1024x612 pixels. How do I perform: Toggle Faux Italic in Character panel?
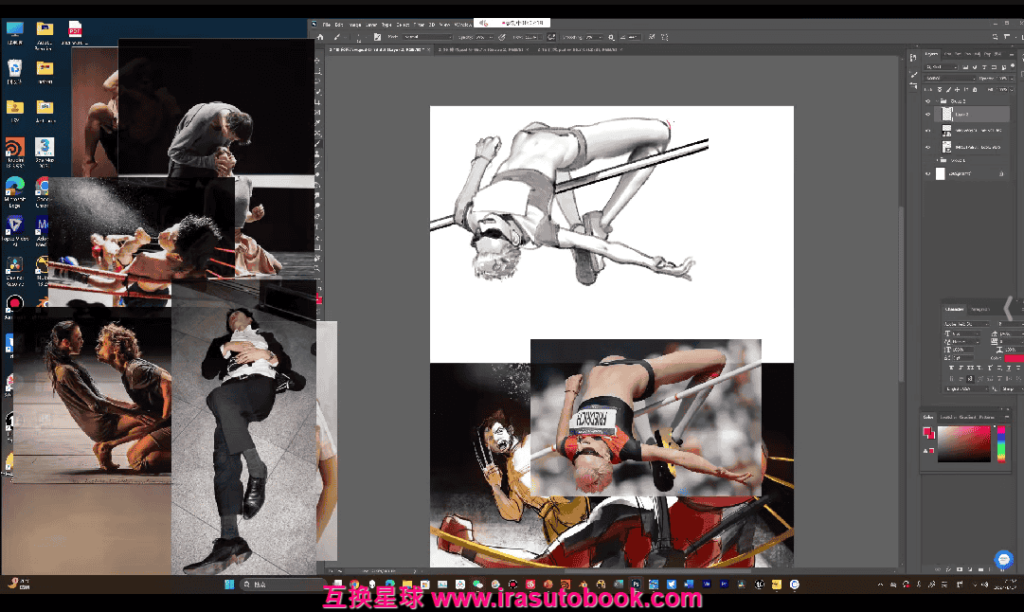[961, 368]
